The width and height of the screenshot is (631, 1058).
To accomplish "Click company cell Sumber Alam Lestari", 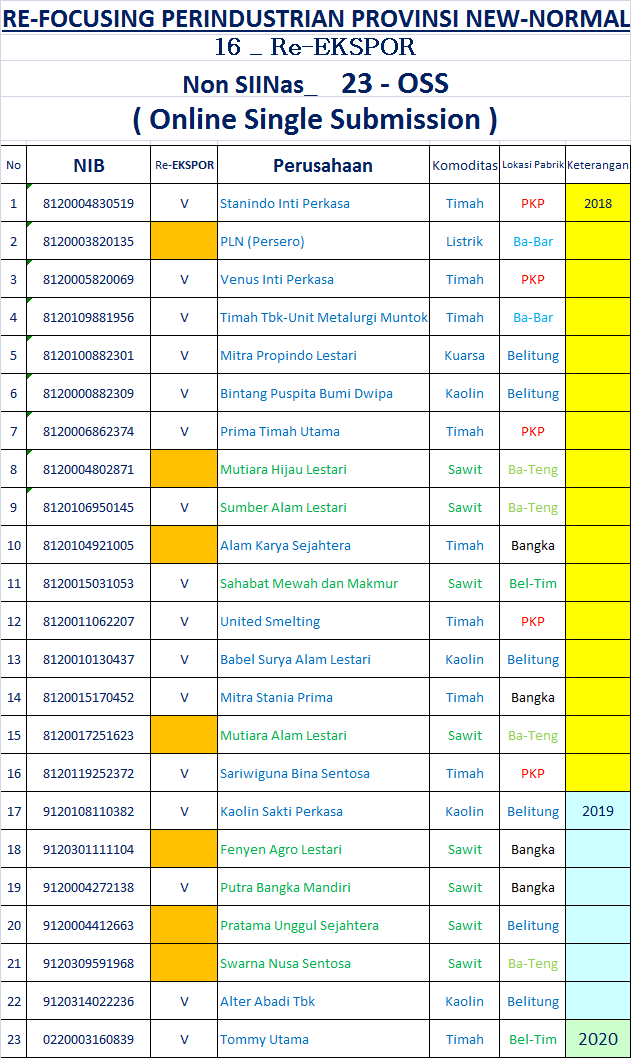I will coord(323,507).
